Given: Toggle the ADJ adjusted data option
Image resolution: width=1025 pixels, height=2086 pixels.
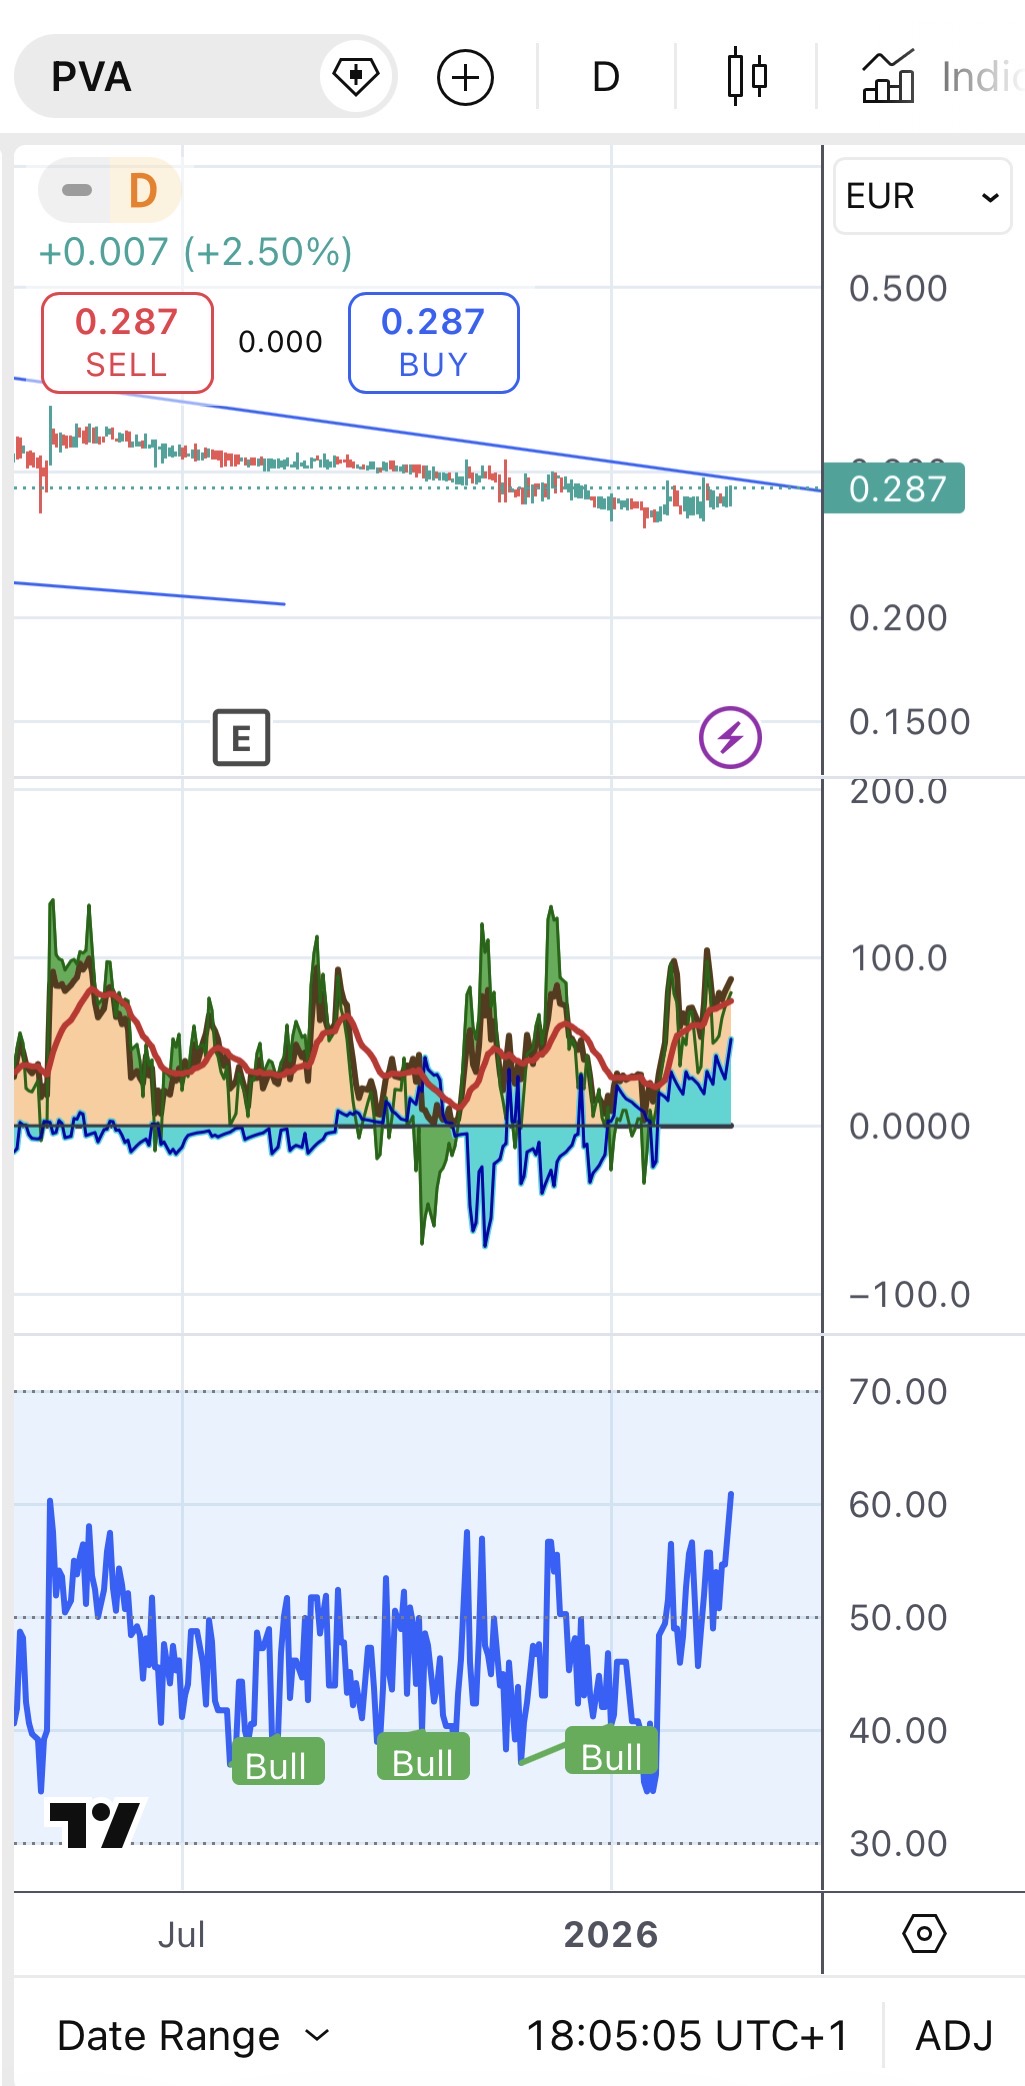Looking at the screenshot, I should pyautogui.click(x=954, y=2035).
